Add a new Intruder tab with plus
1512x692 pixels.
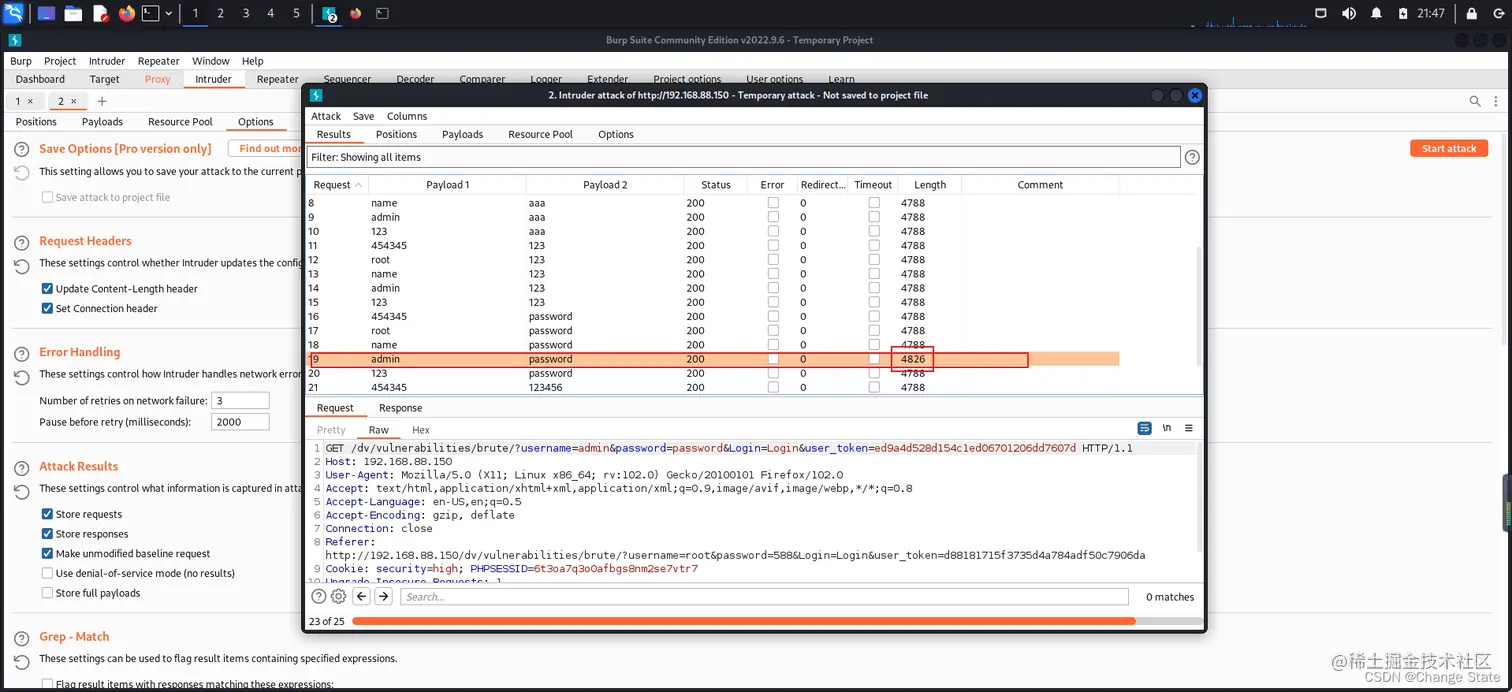(x=102, y=101)
